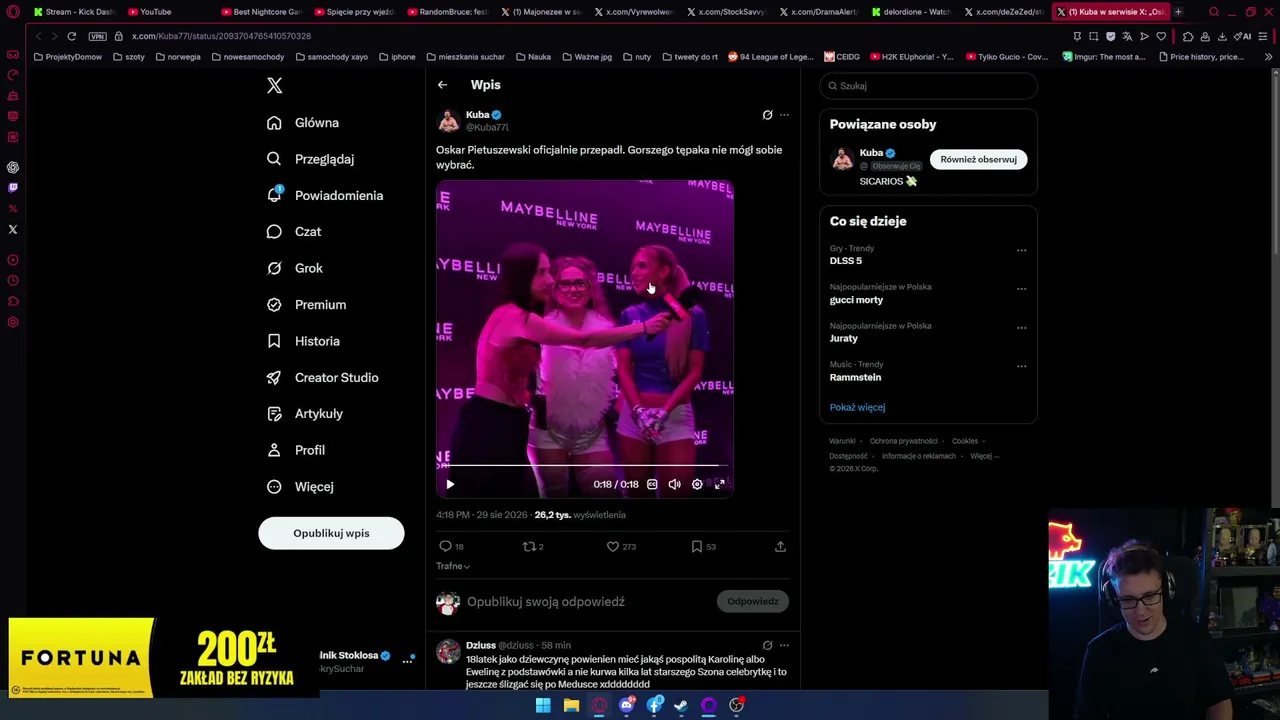Open Przeglądaj search in the sidebar
The height and width of the screenshot is (720, 1280).
310,159
